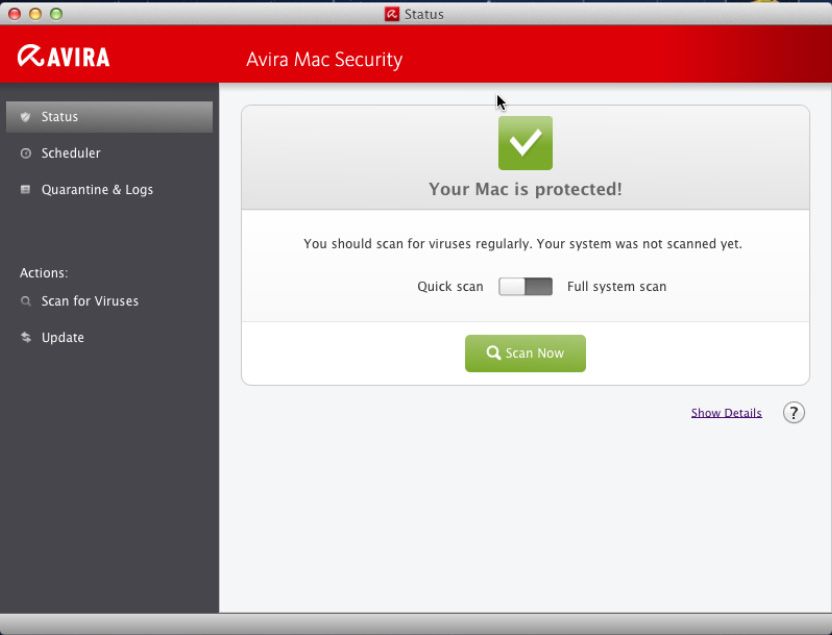Click the Full system scan label
The height and width of the screenshot is (635, 832).
[x=617, y=286]
